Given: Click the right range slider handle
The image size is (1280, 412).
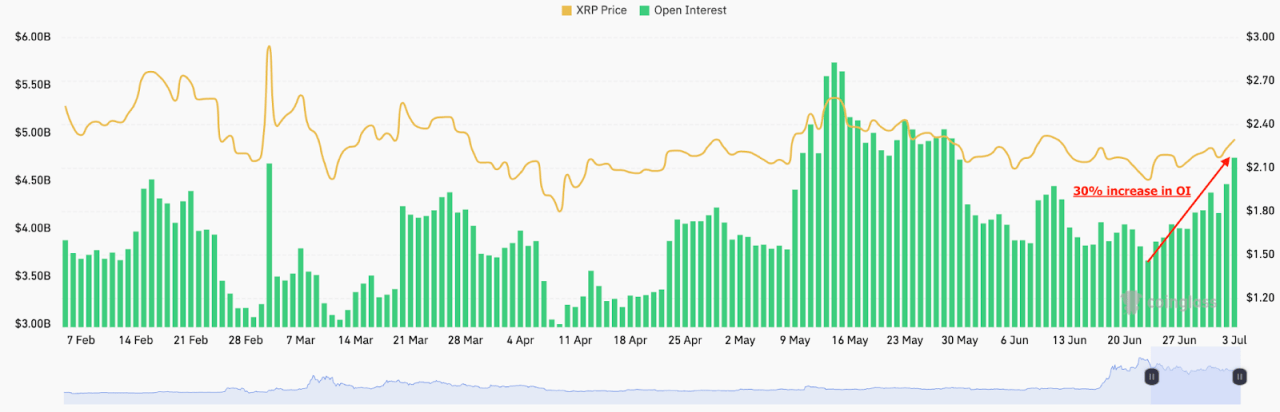Looking at the screenshot, I should pos(1239,376).
